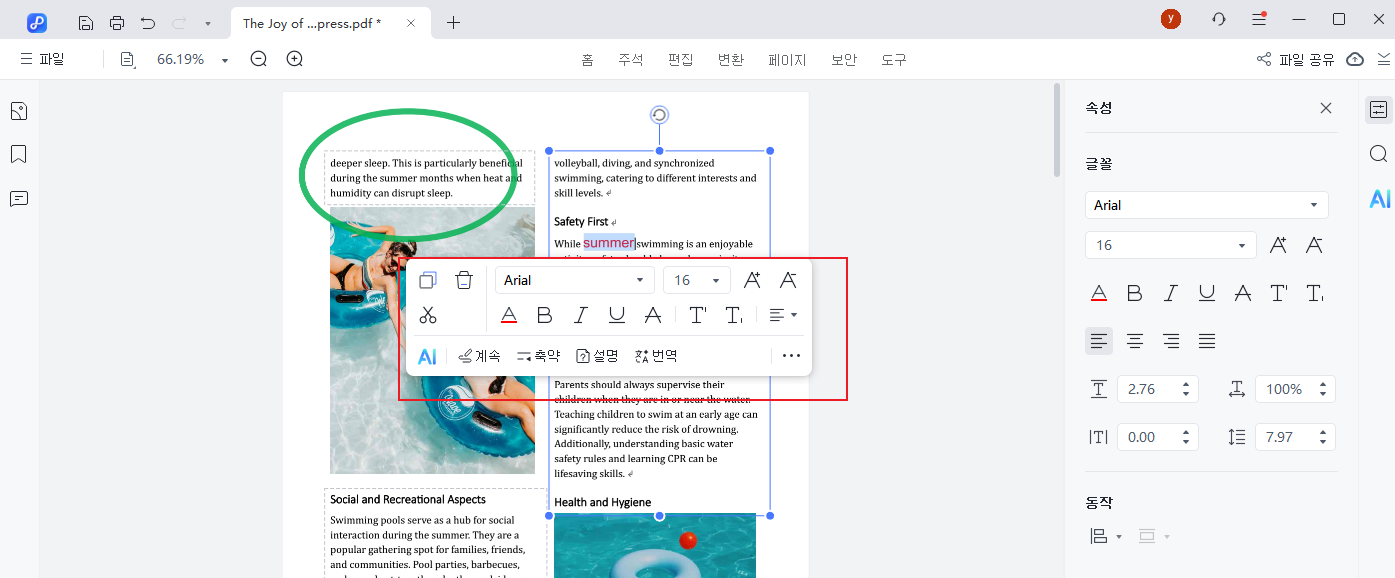Expand the 66.19% zoom level dropdown
Viewport: 1395px width, 578px height.
225,60
